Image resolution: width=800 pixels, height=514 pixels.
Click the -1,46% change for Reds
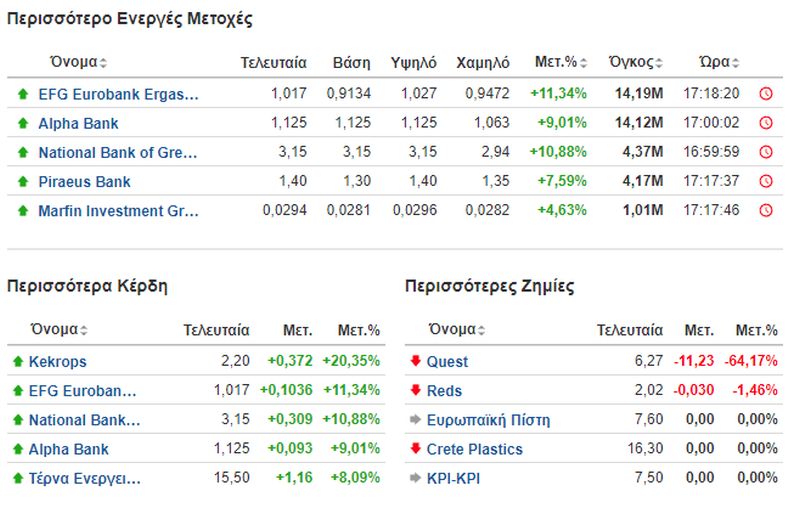point(755,390)
